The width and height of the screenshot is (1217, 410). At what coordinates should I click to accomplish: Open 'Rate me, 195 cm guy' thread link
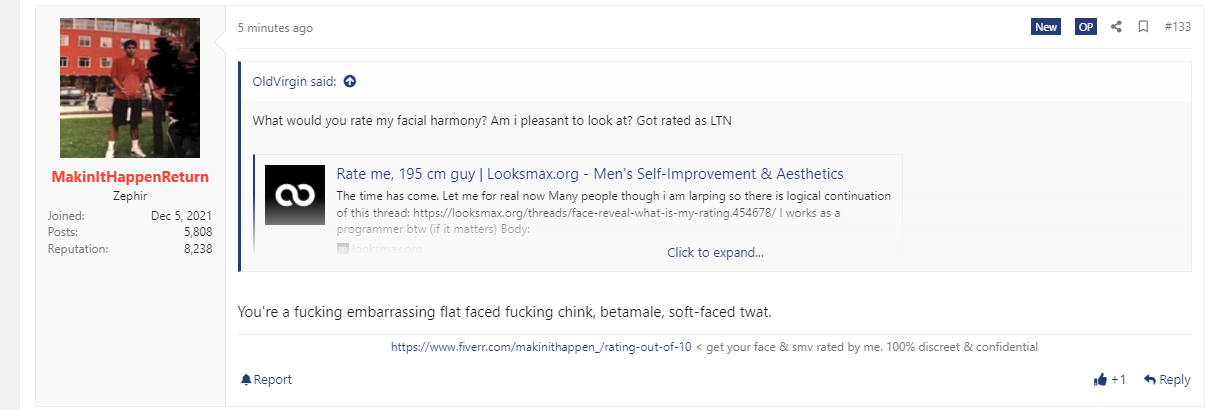(x=590, y=174)
